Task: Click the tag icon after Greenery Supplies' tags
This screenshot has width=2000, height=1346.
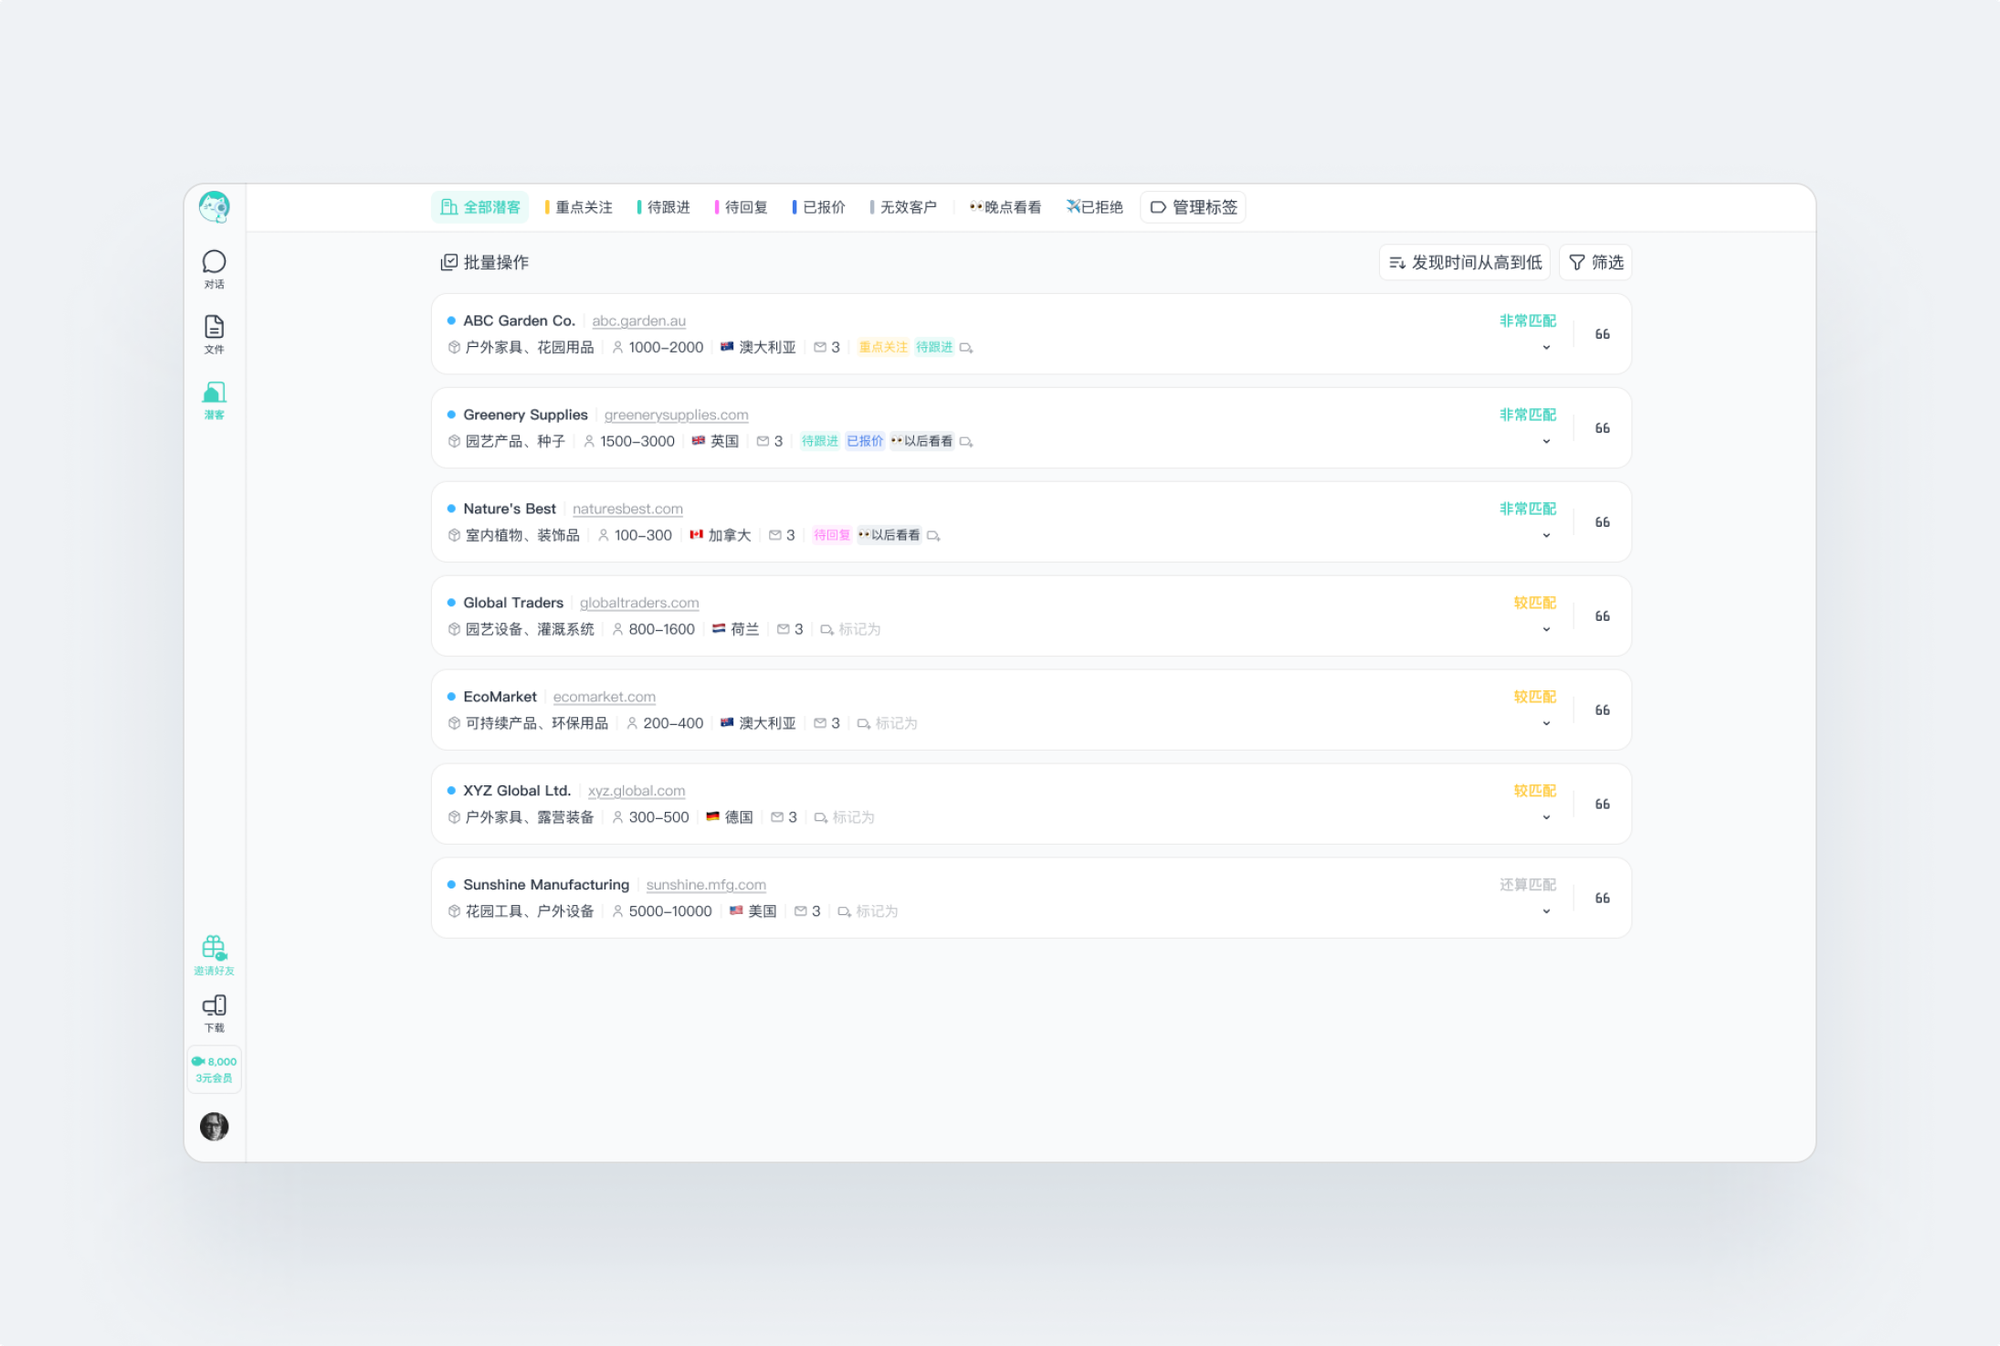Action: tap(966, 442)
